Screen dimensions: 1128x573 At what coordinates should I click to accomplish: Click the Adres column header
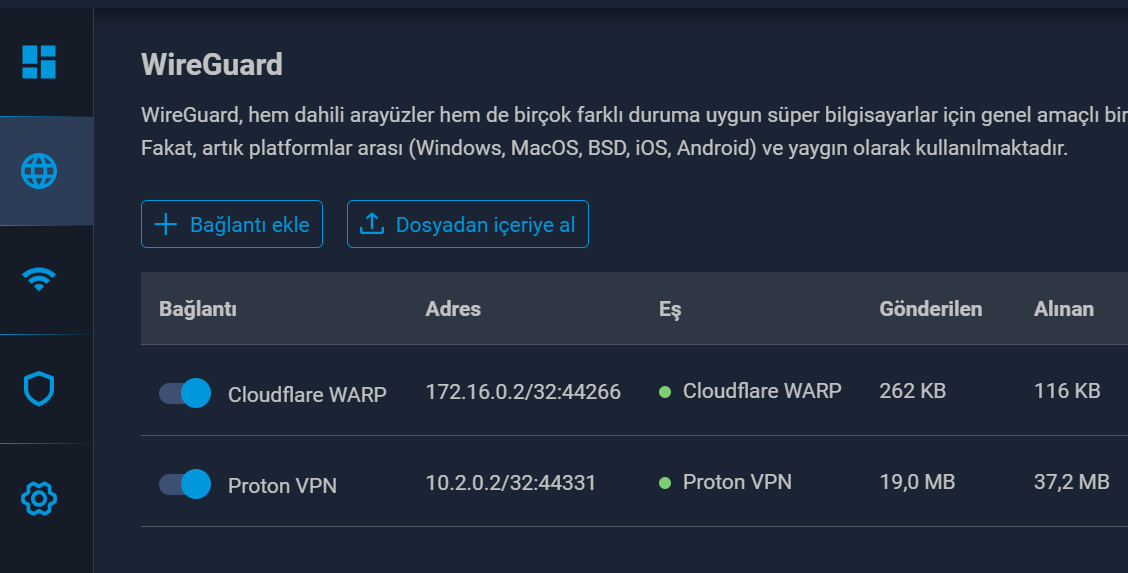coord(453,309)
